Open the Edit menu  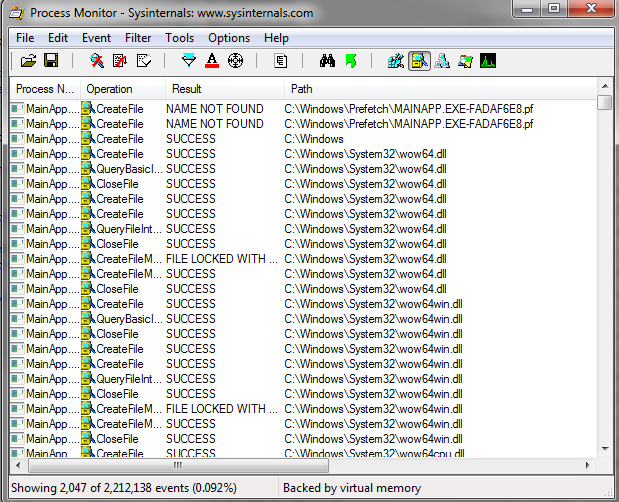click(58, 38)
